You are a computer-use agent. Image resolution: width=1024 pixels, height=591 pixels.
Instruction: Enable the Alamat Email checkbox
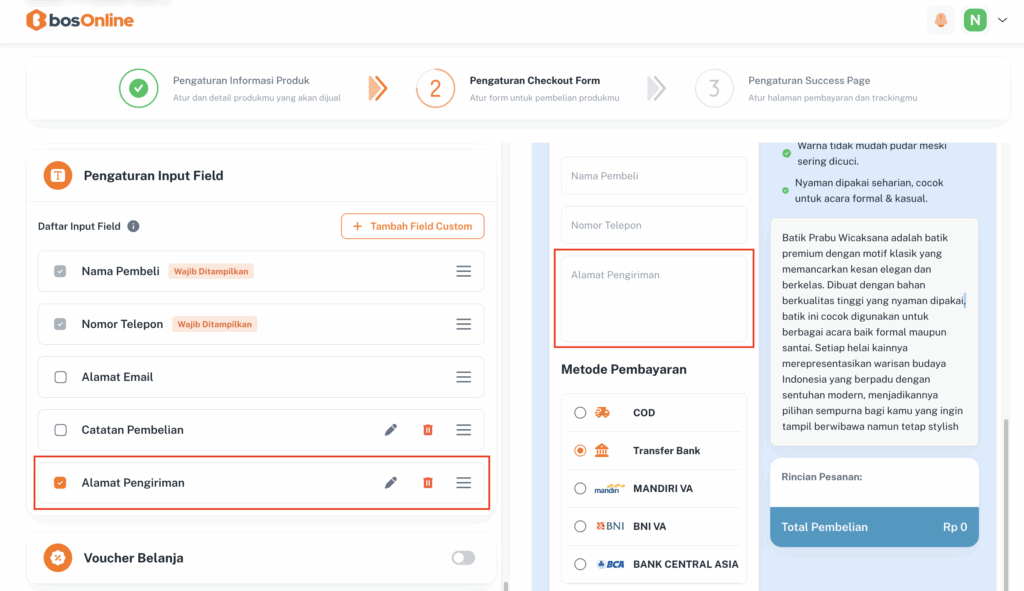click(60, 377)
